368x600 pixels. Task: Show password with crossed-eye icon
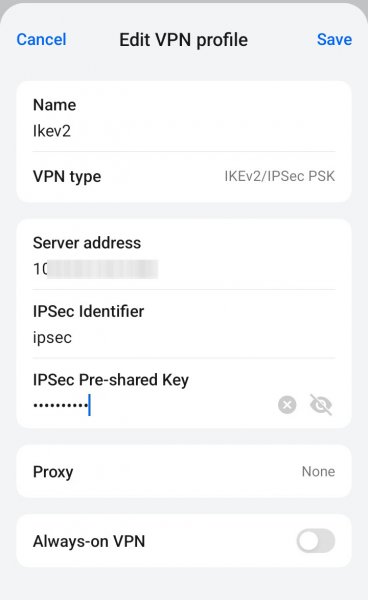pos(321,404)
